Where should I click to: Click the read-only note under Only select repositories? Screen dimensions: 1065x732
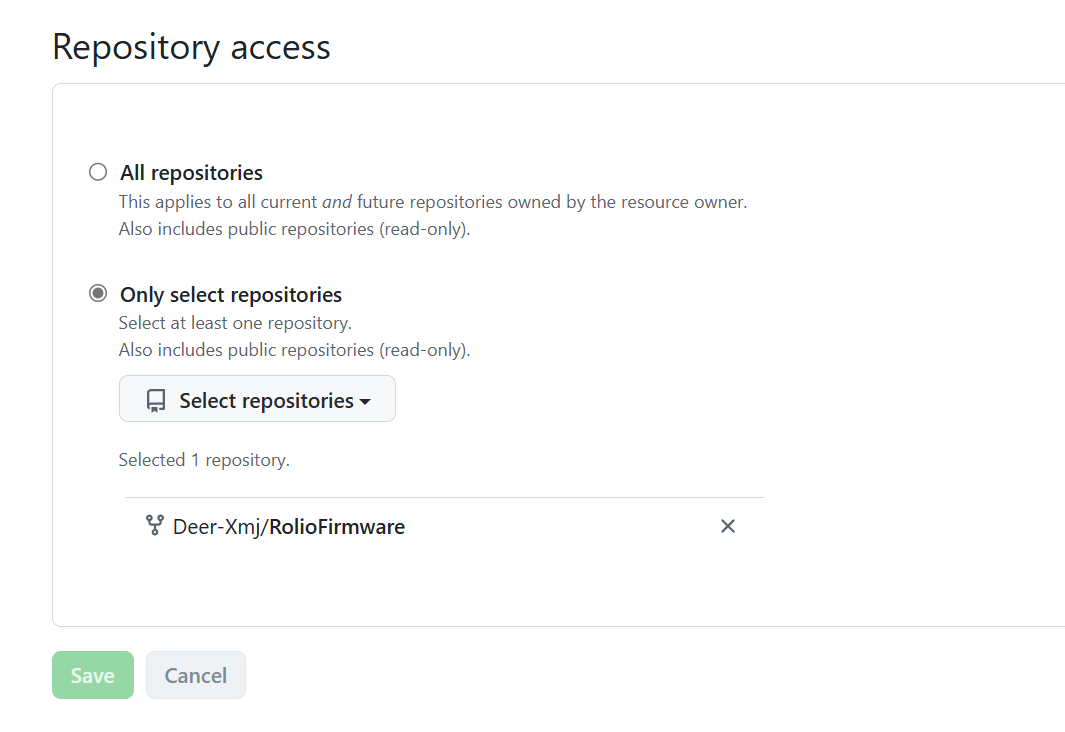coord(294,350)
